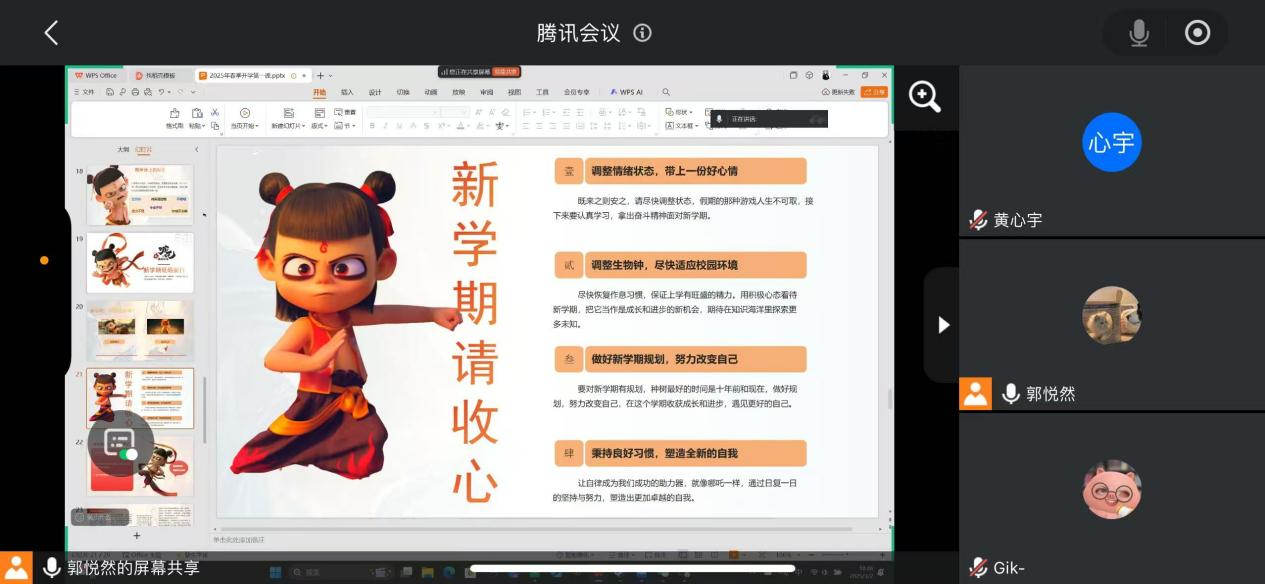Collapse the slide thumbnail panel chevron
The width and height of the screenshot is (1265, 584).
tap(196, 150)
